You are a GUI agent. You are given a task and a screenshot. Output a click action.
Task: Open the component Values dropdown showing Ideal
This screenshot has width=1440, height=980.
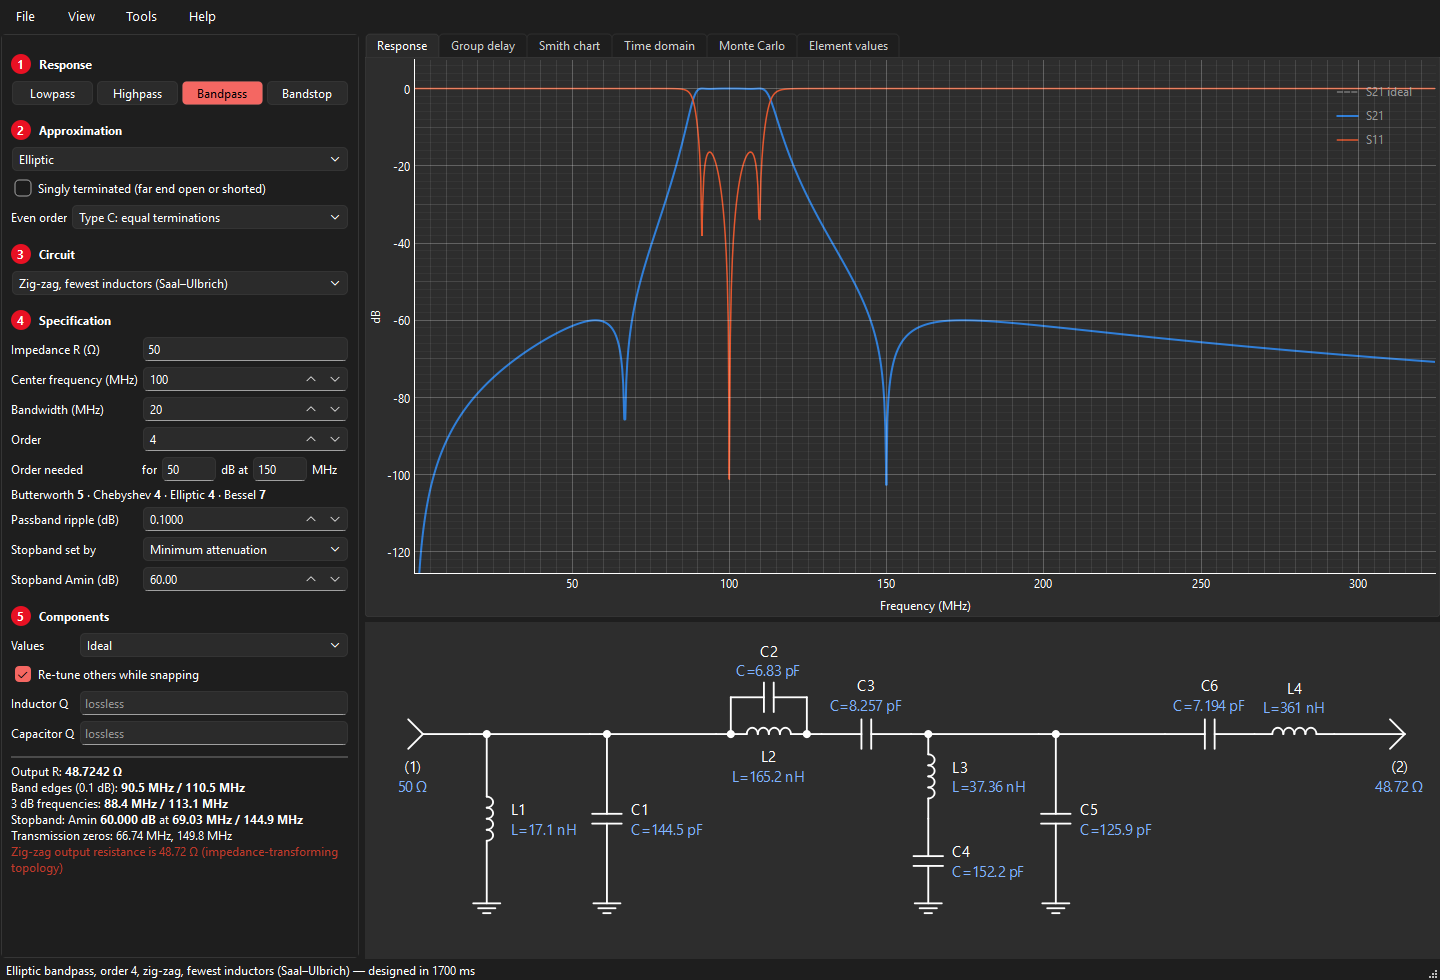tap(213, 646)
